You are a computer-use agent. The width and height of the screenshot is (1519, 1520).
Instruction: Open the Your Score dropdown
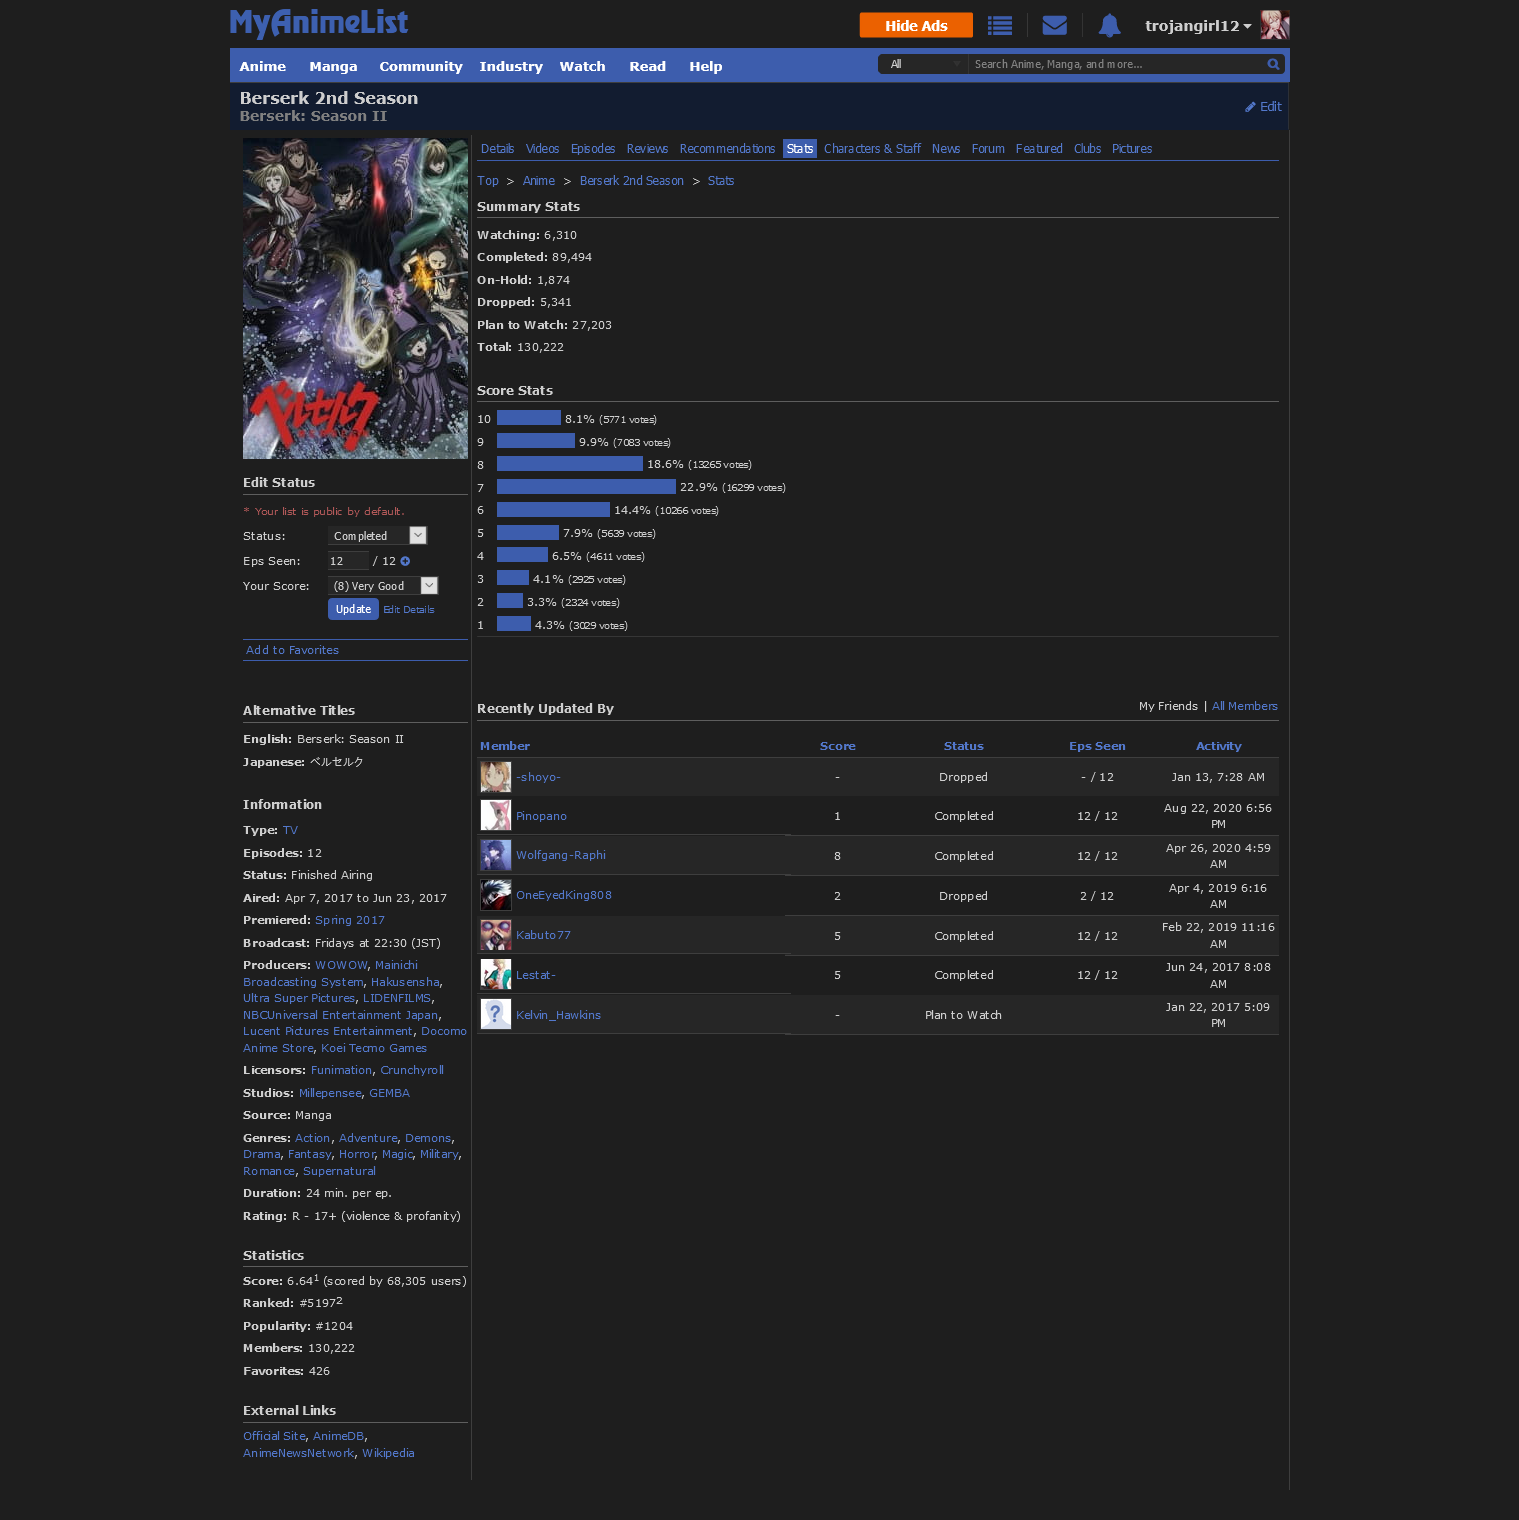(383, 586)
